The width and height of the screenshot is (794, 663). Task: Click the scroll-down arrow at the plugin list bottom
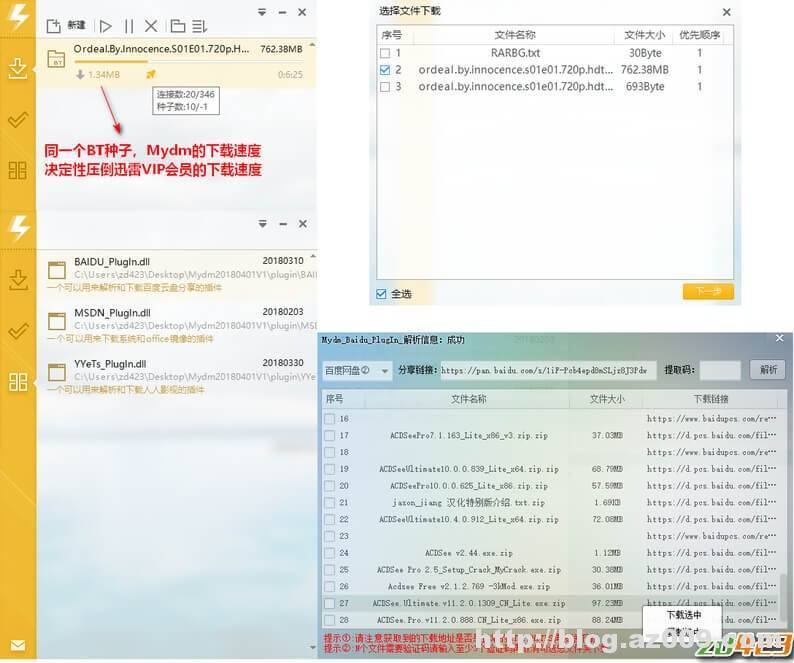(313, 647)
